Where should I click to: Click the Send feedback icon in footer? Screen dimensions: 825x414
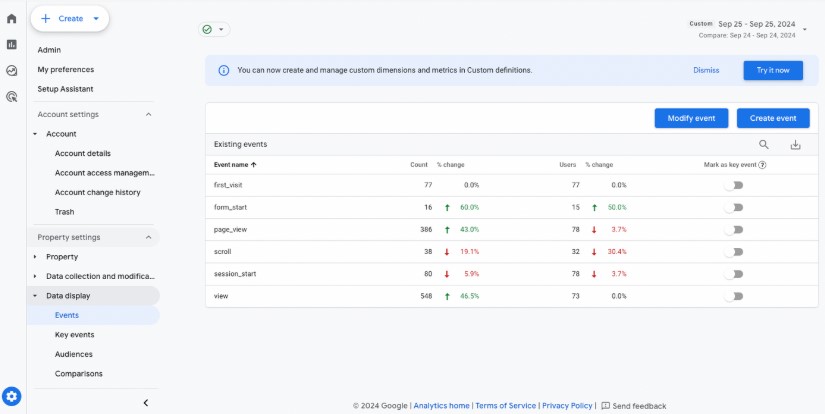pyautogui.click(x=606, y=406)
